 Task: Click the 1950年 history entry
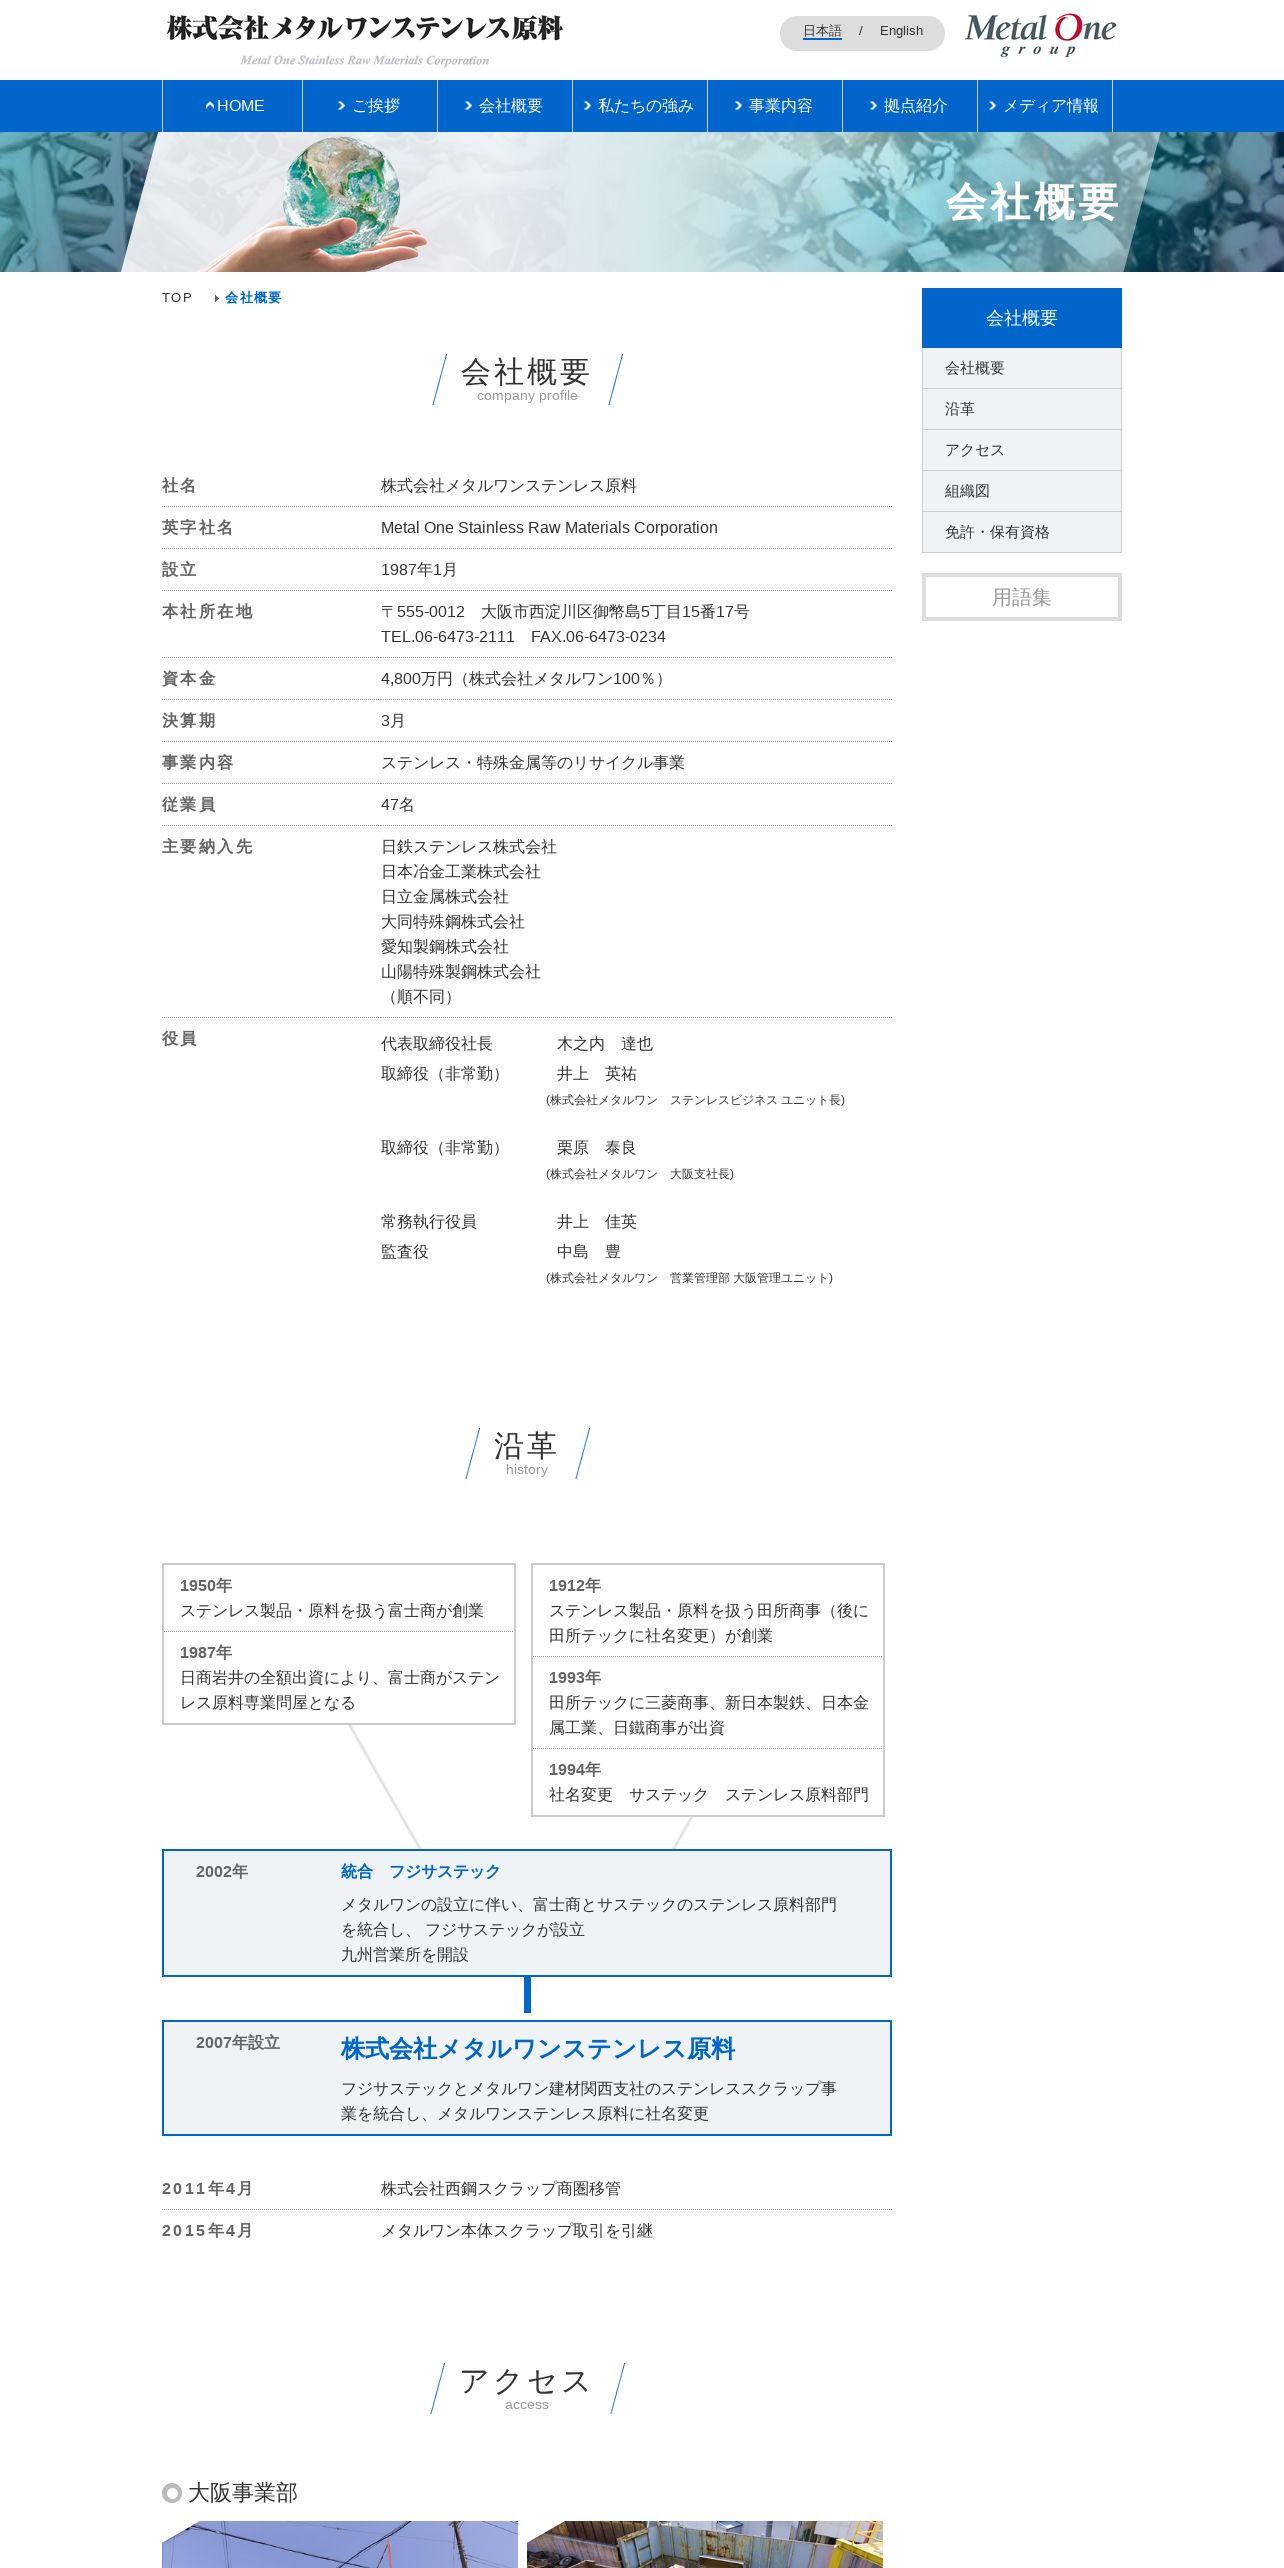click(339, 1598)
